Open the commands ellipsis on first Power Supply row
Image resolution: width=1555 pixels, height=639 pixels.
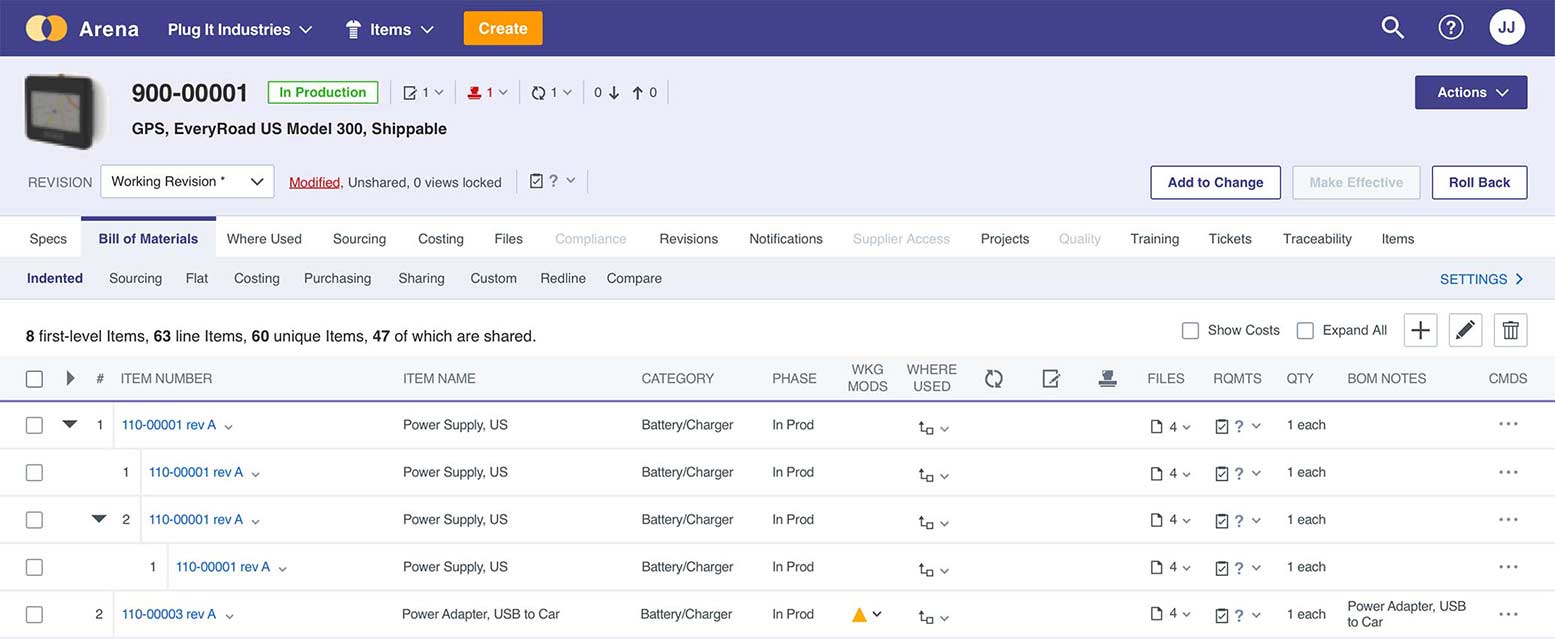(1508, 424)
